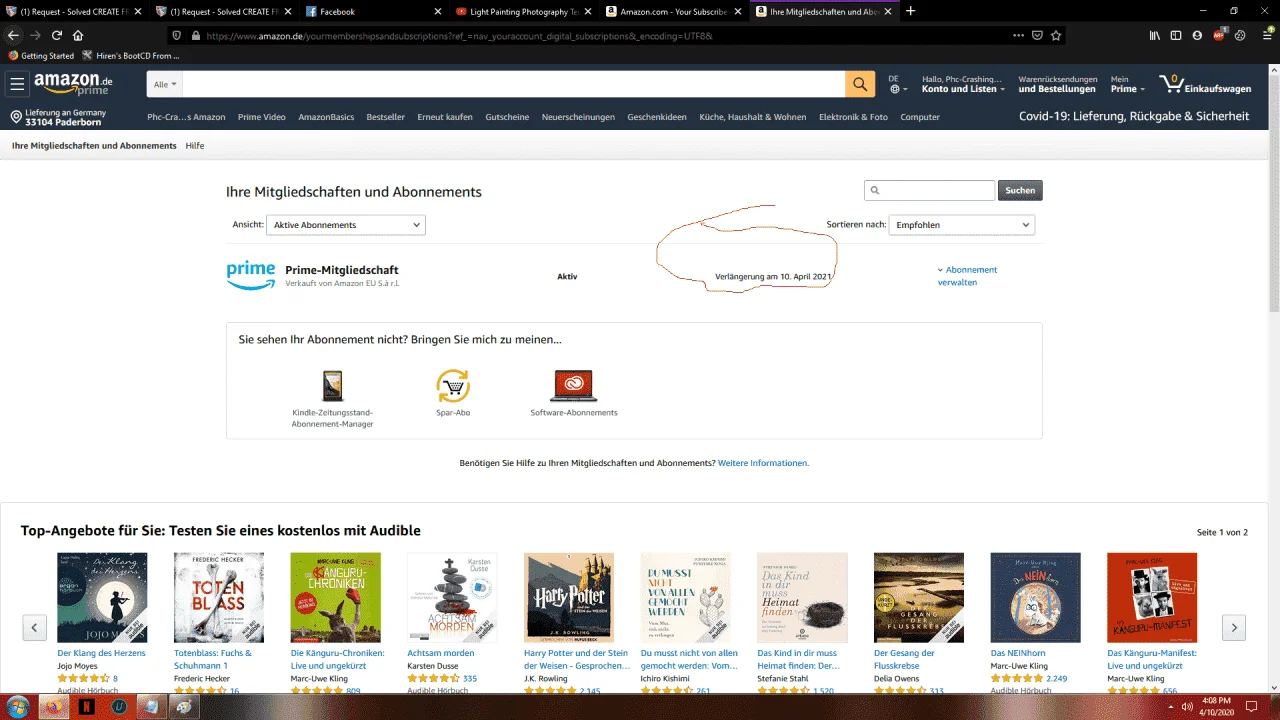
Task: Expand the Mein Prime menu
Action: [1127, 84]
